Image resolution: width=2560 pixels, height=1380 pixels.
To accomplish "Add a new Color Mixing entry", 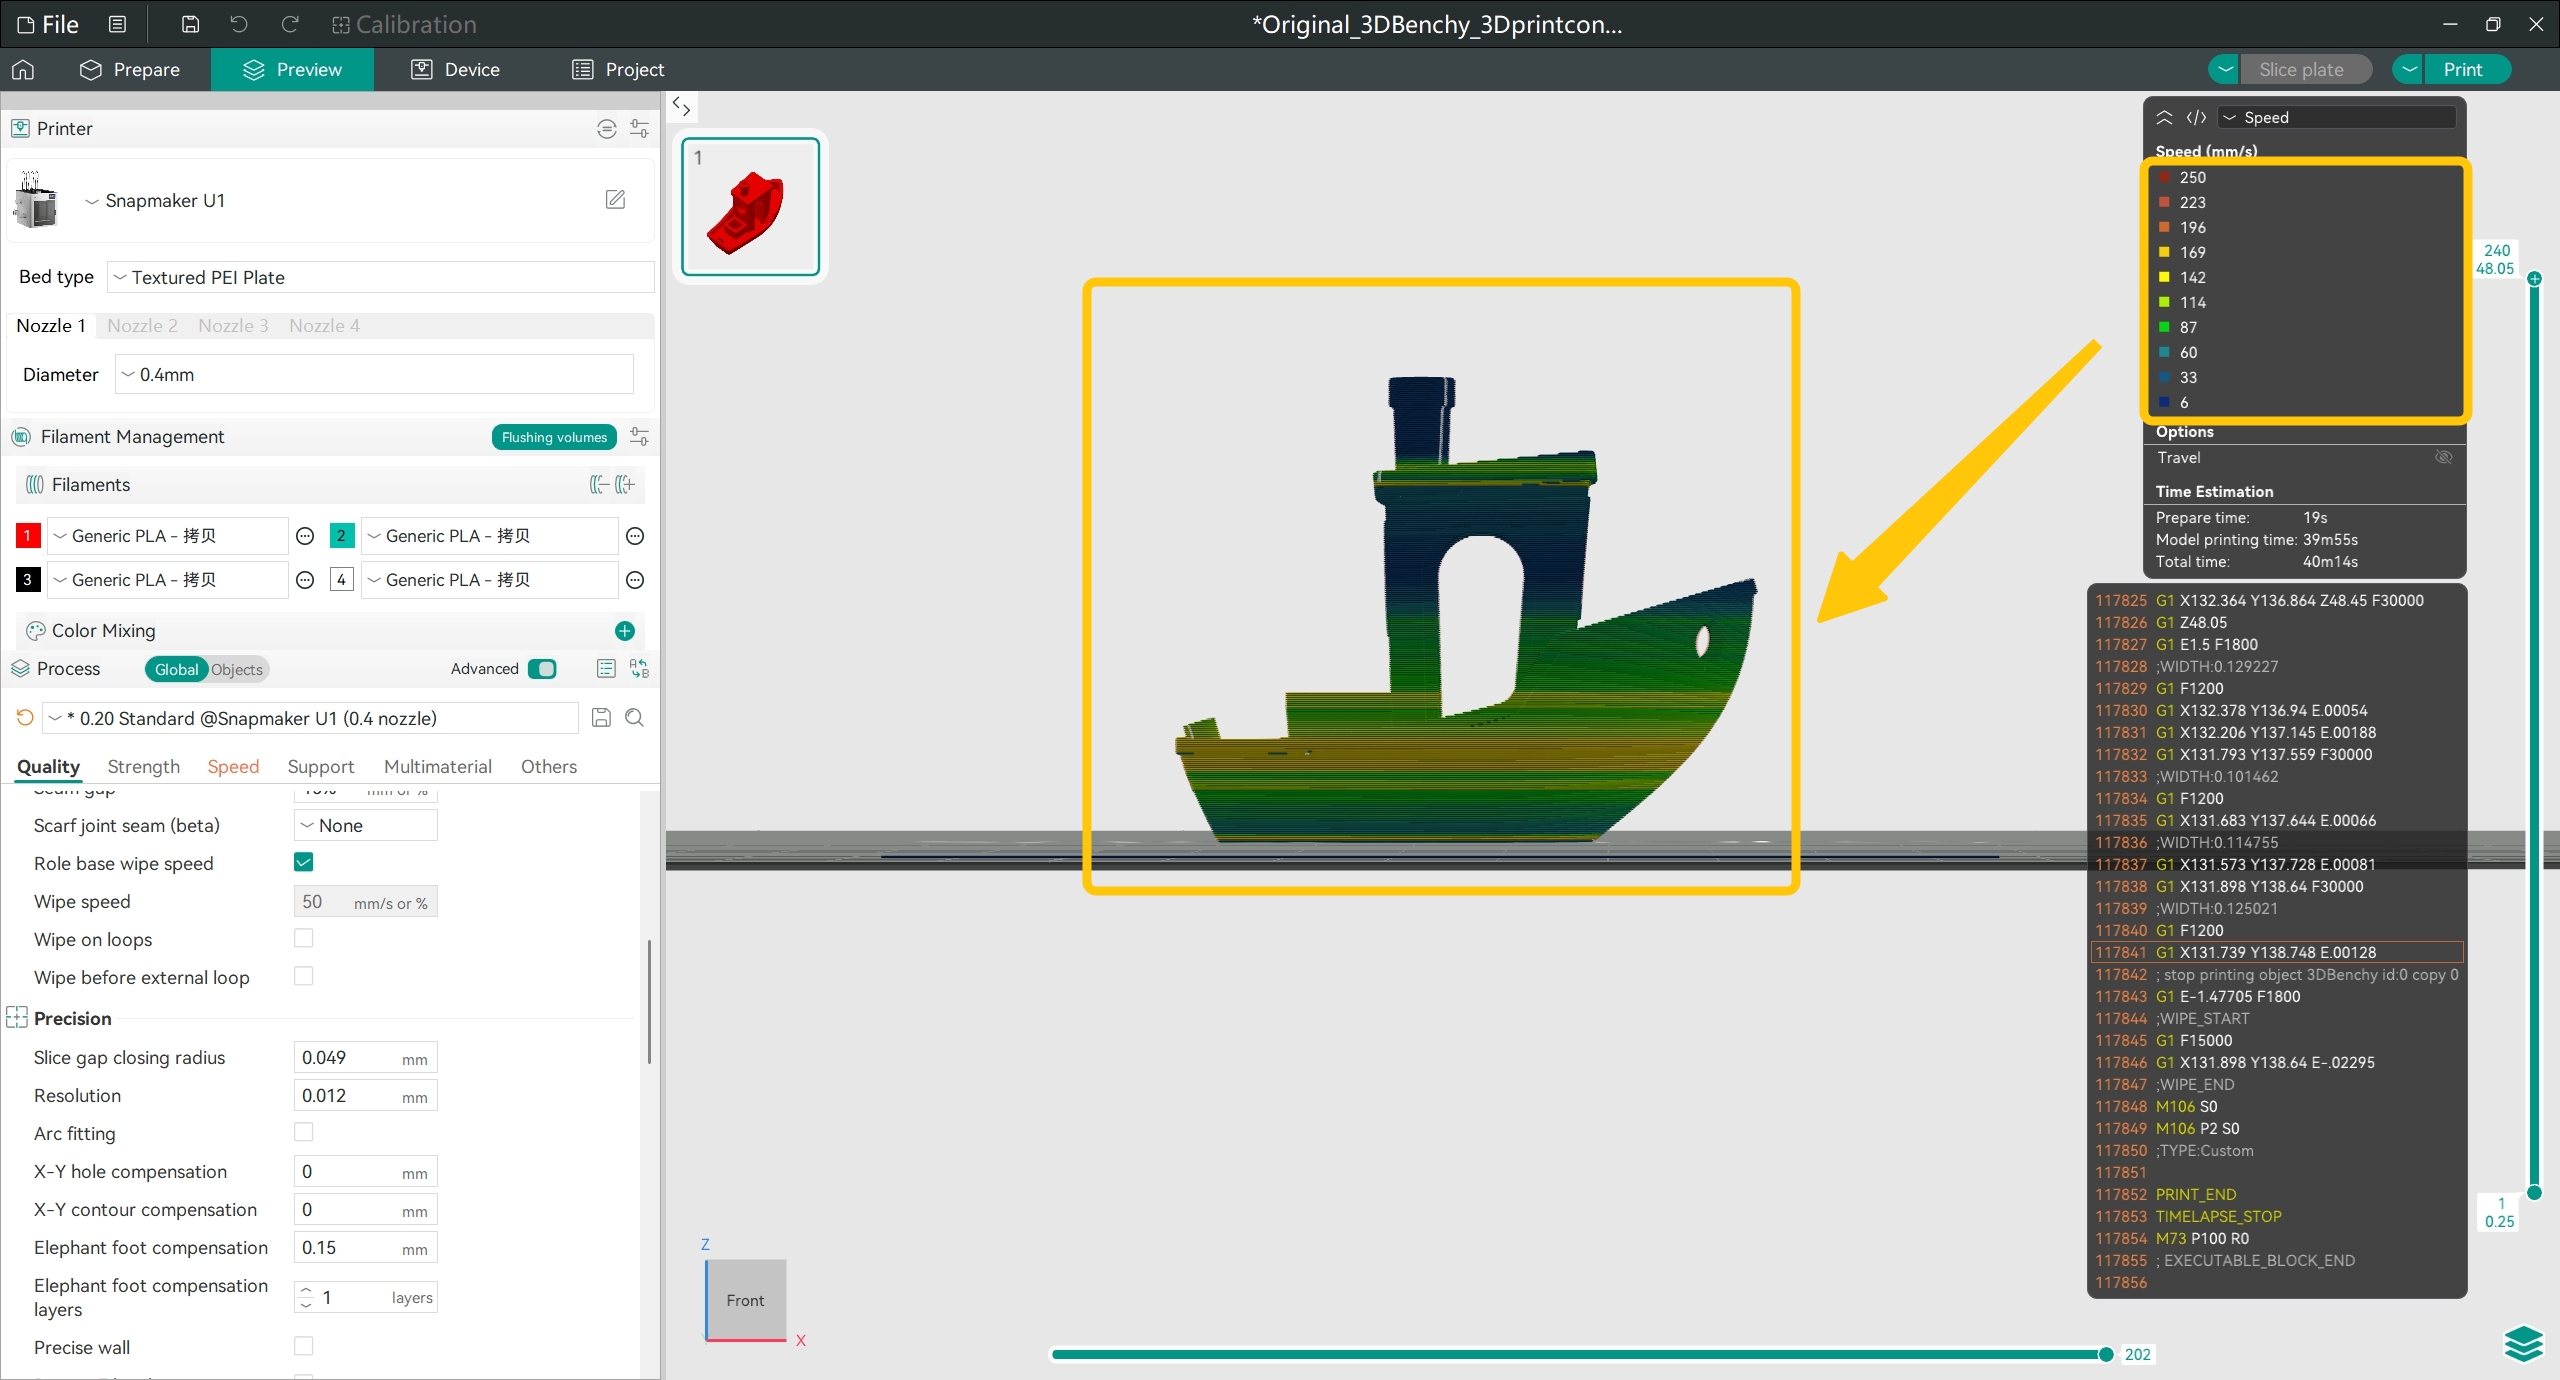I will pos(625,631).
